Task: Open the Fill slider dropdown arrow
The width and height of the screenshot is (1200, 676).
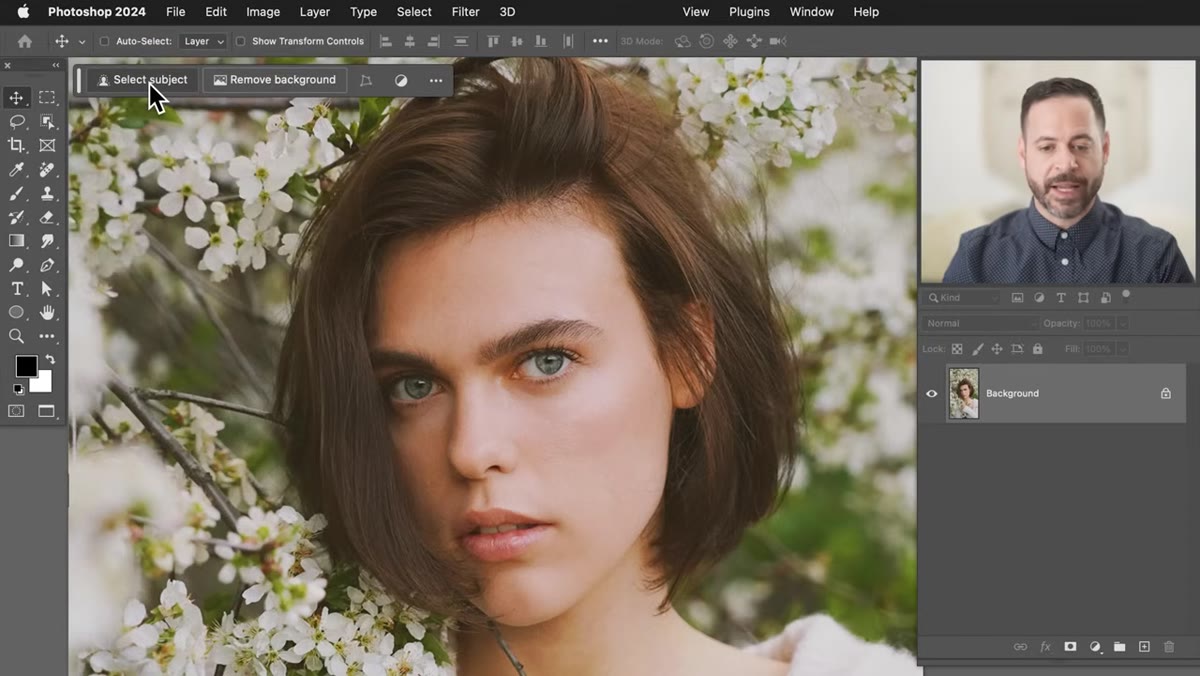Action: click(1123, 349)
